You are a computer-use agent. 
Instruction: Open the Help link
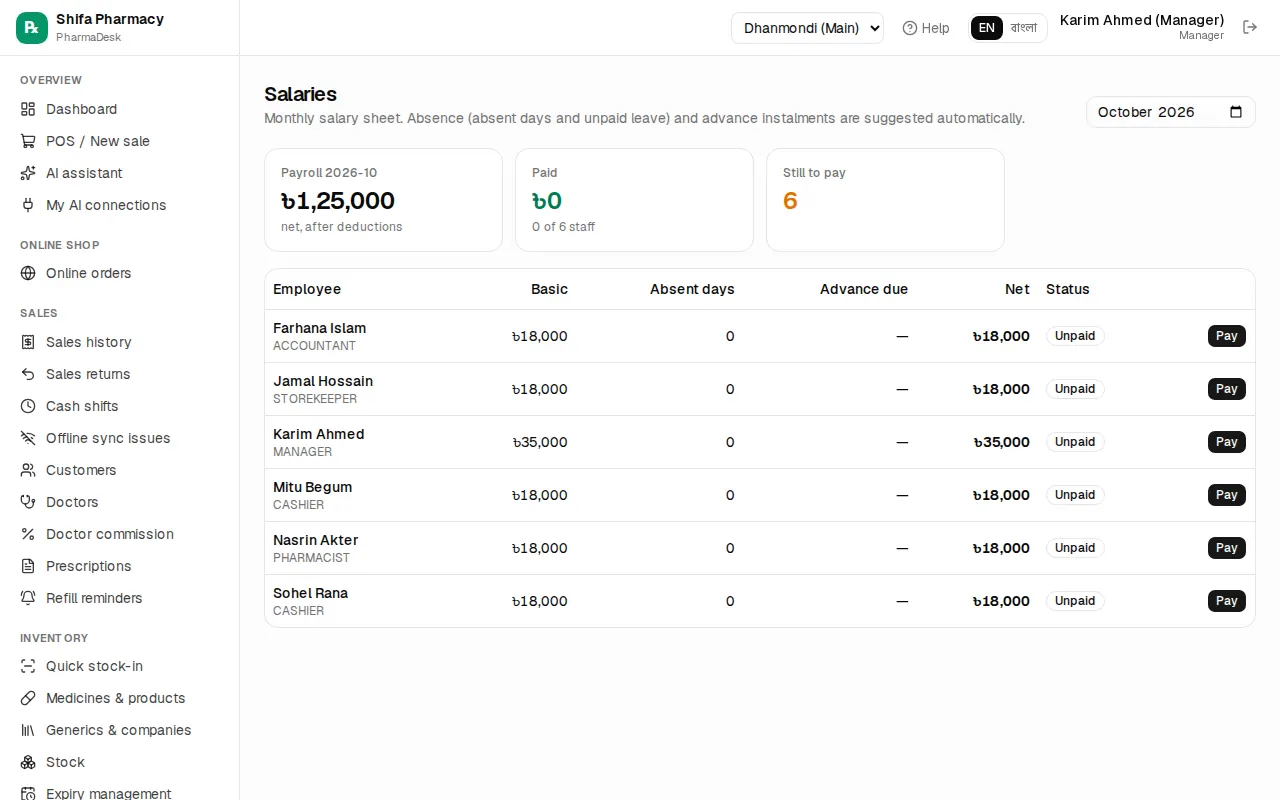926,28
